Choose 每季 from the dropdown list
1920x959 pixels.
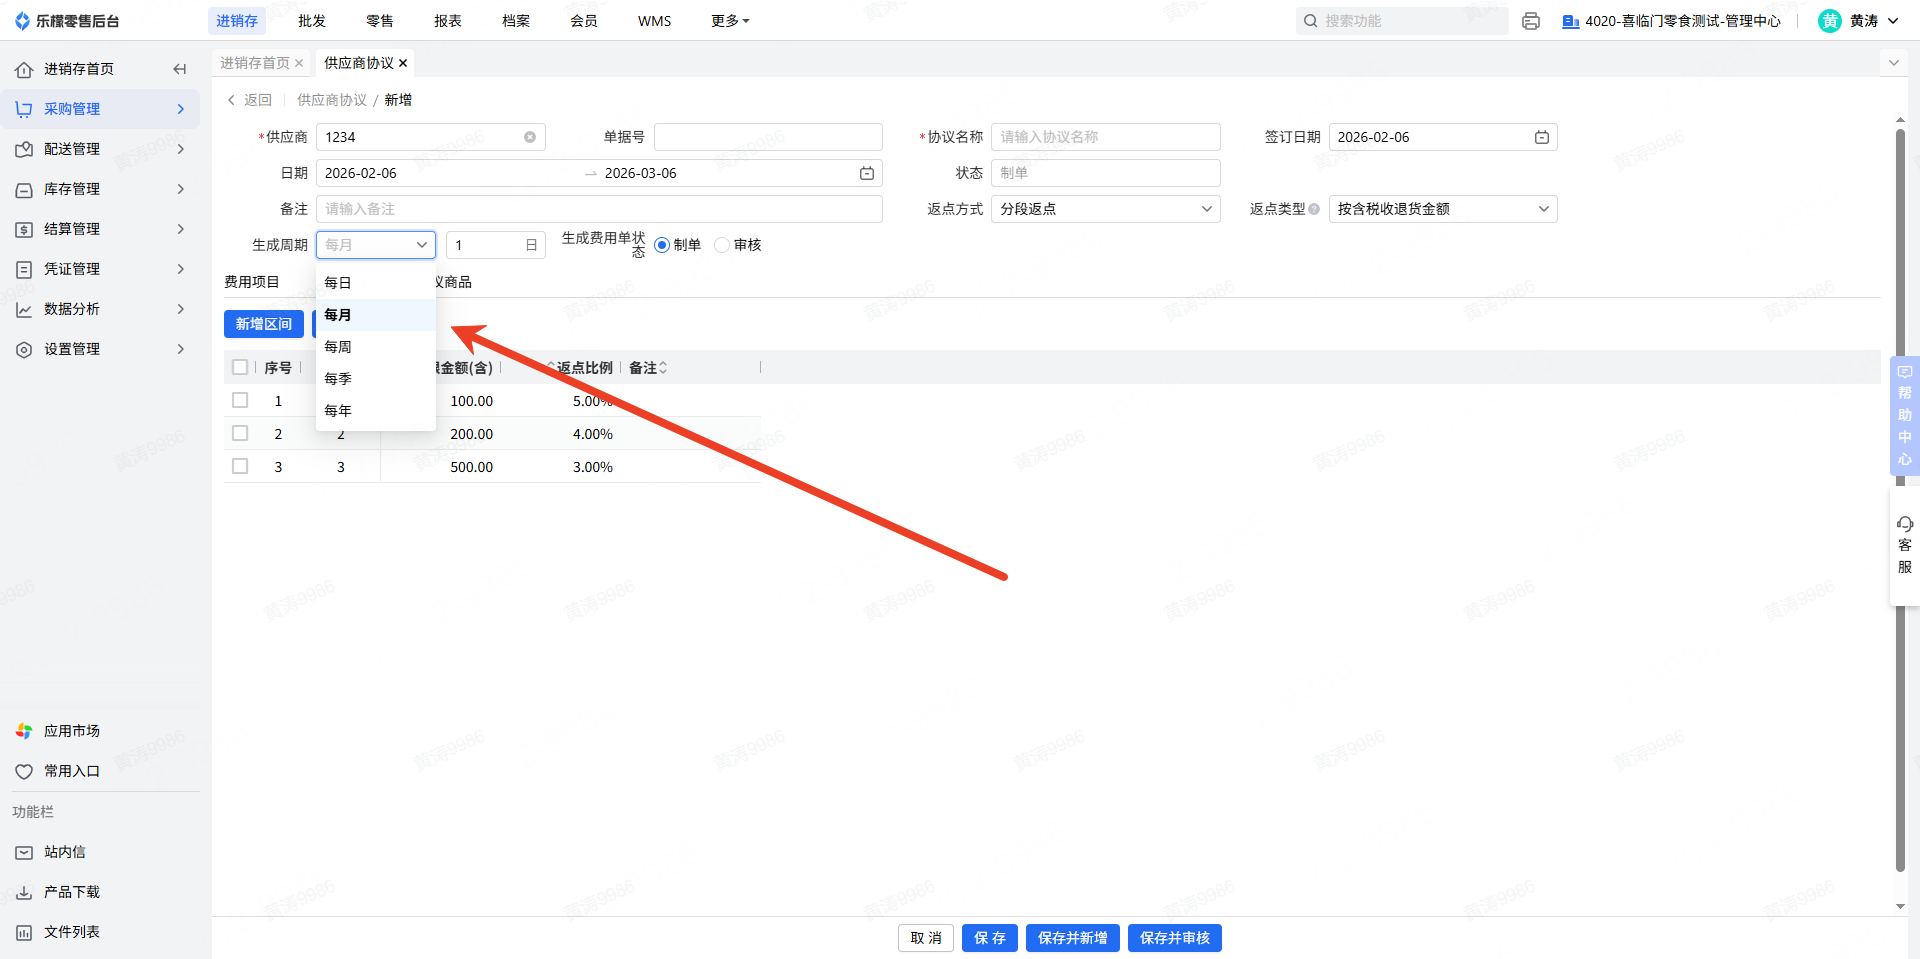376,379
